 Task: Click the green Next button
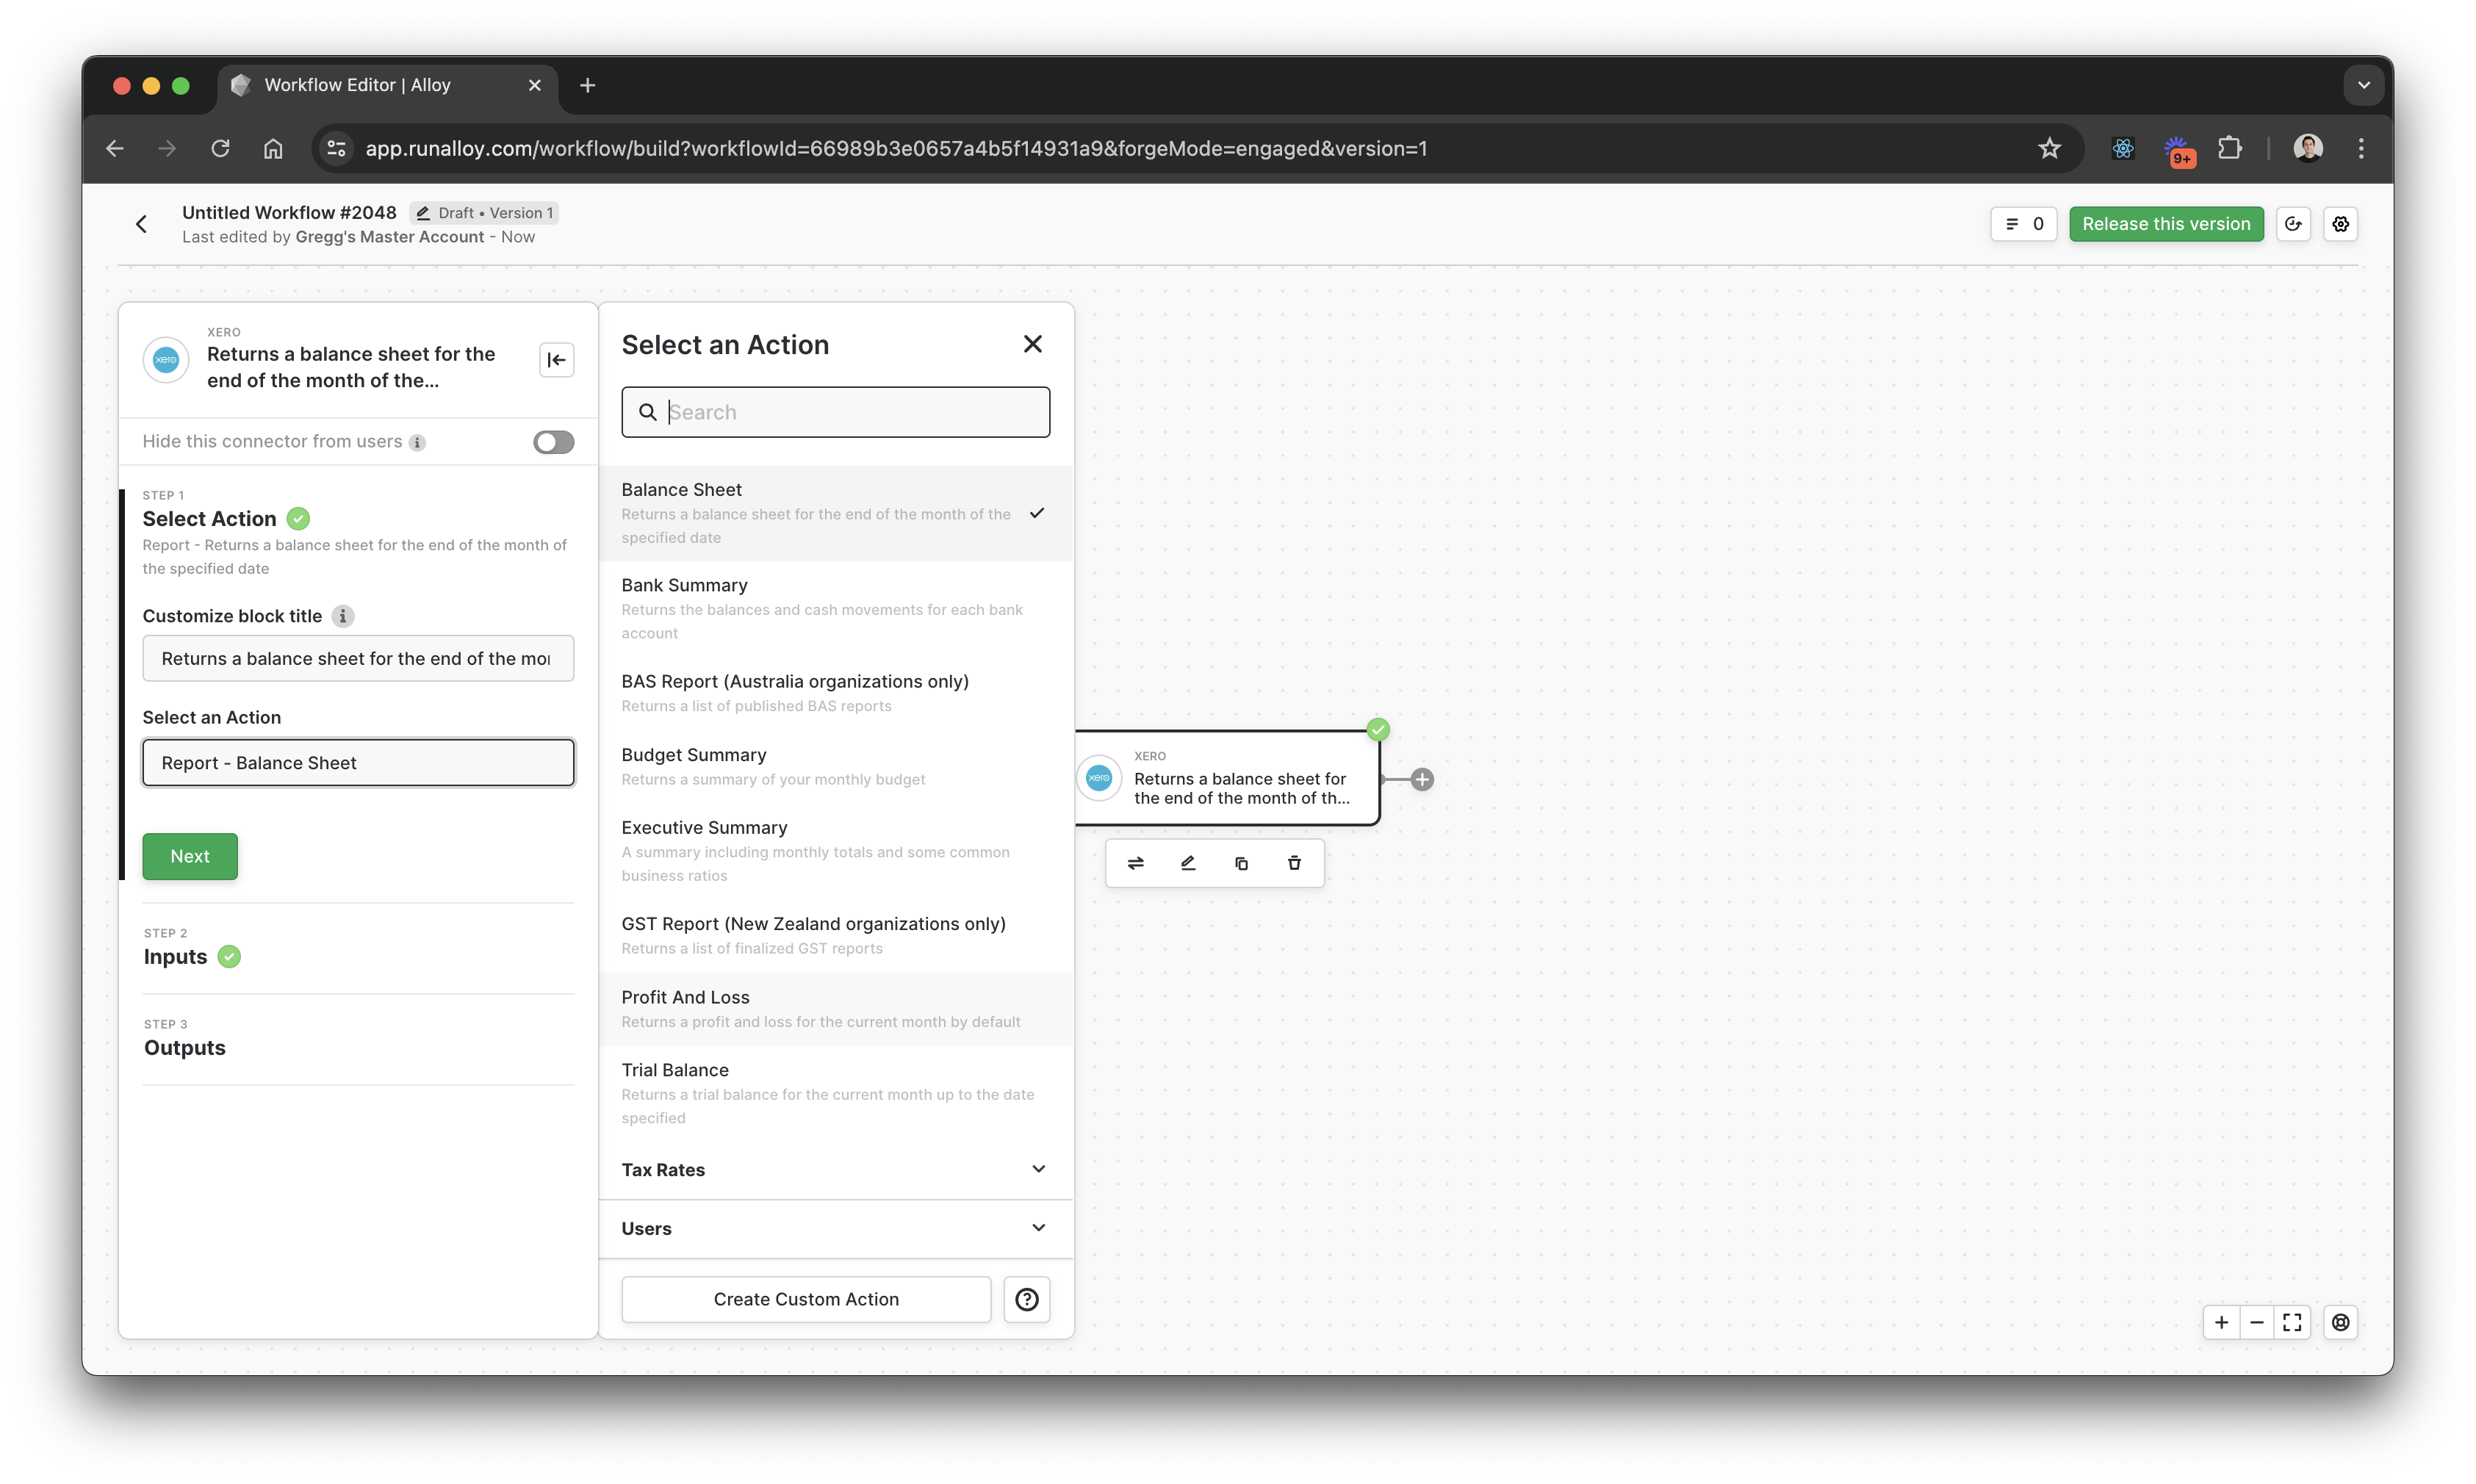pyautogui.click(x=190, y=856)
